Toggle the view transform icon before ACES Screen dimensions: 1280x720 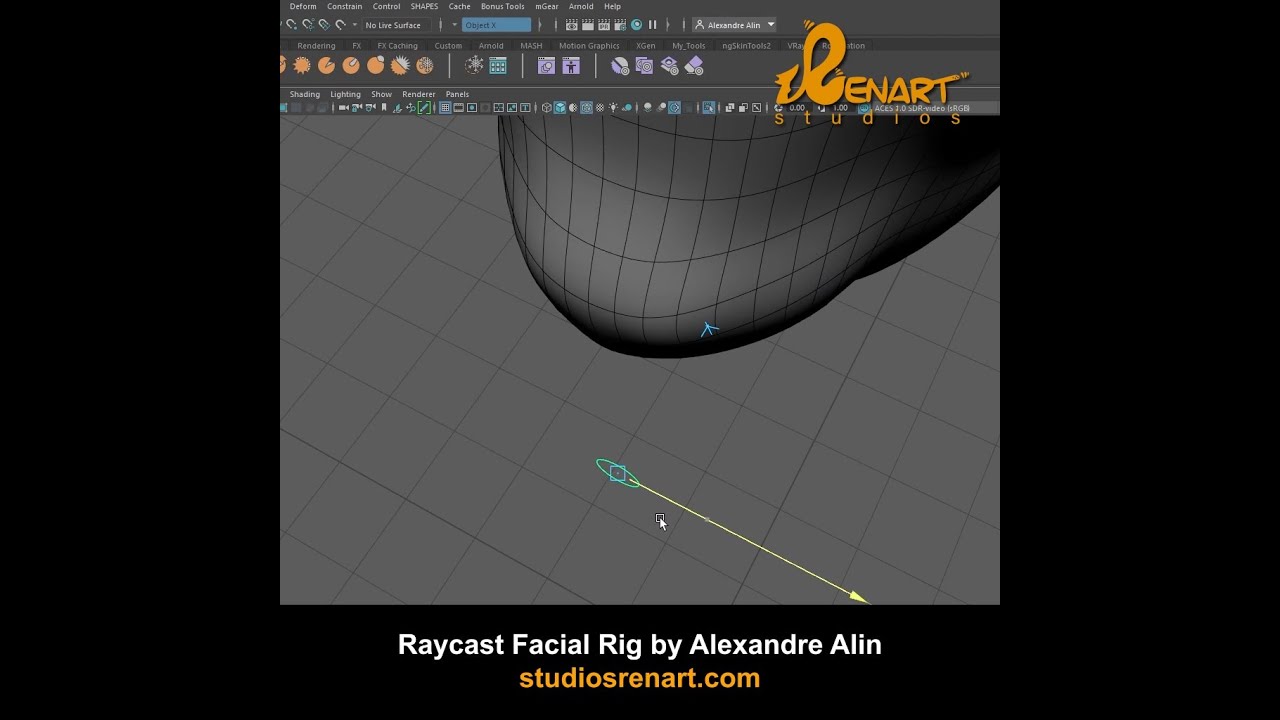click(864, 107)
